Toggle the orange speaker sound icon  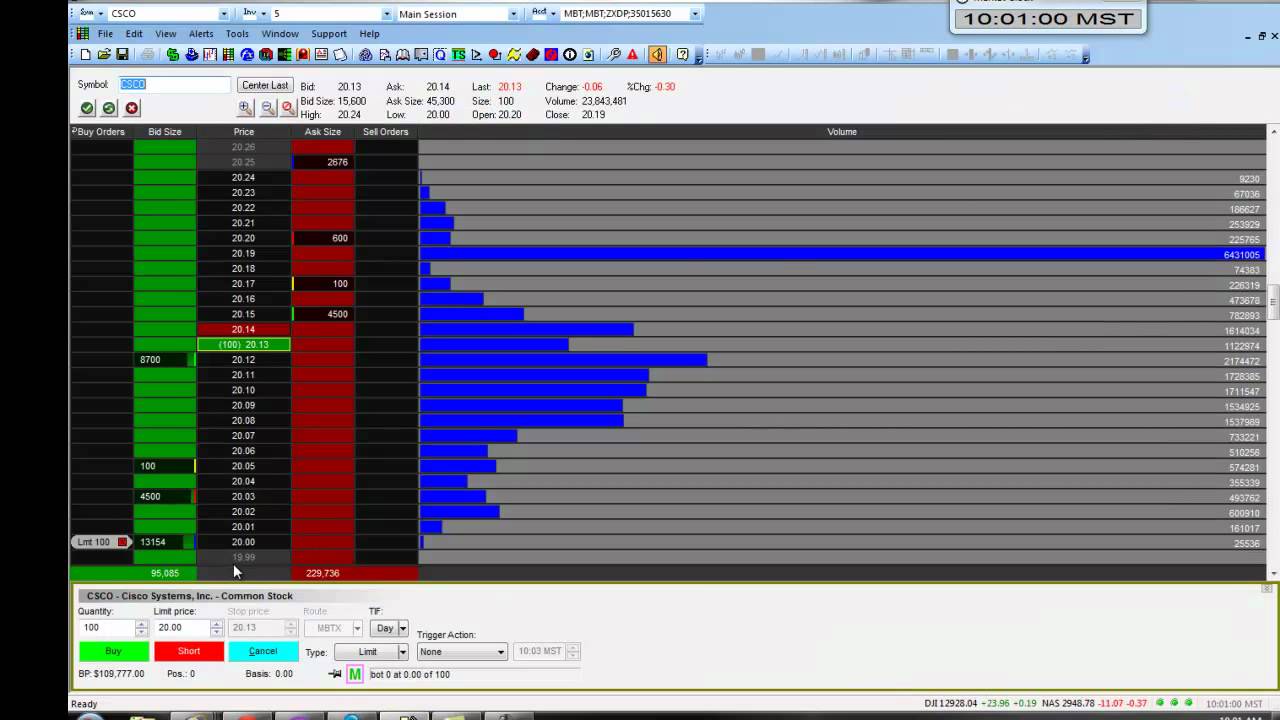click(x=657, y=55)
